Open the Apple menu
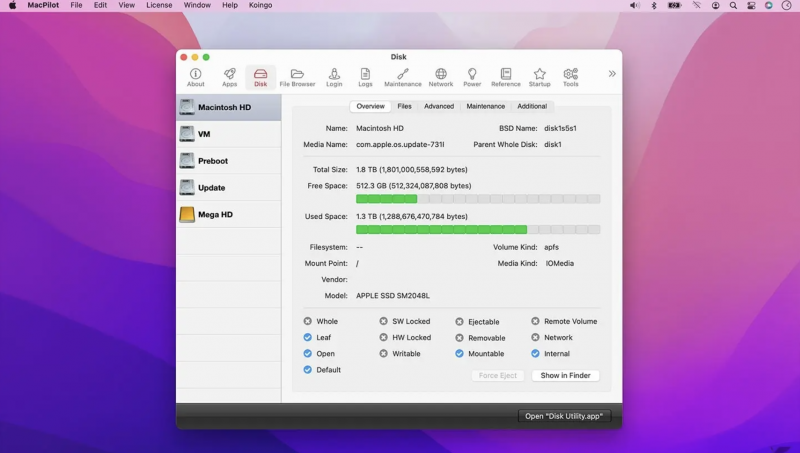 point(12,5)
